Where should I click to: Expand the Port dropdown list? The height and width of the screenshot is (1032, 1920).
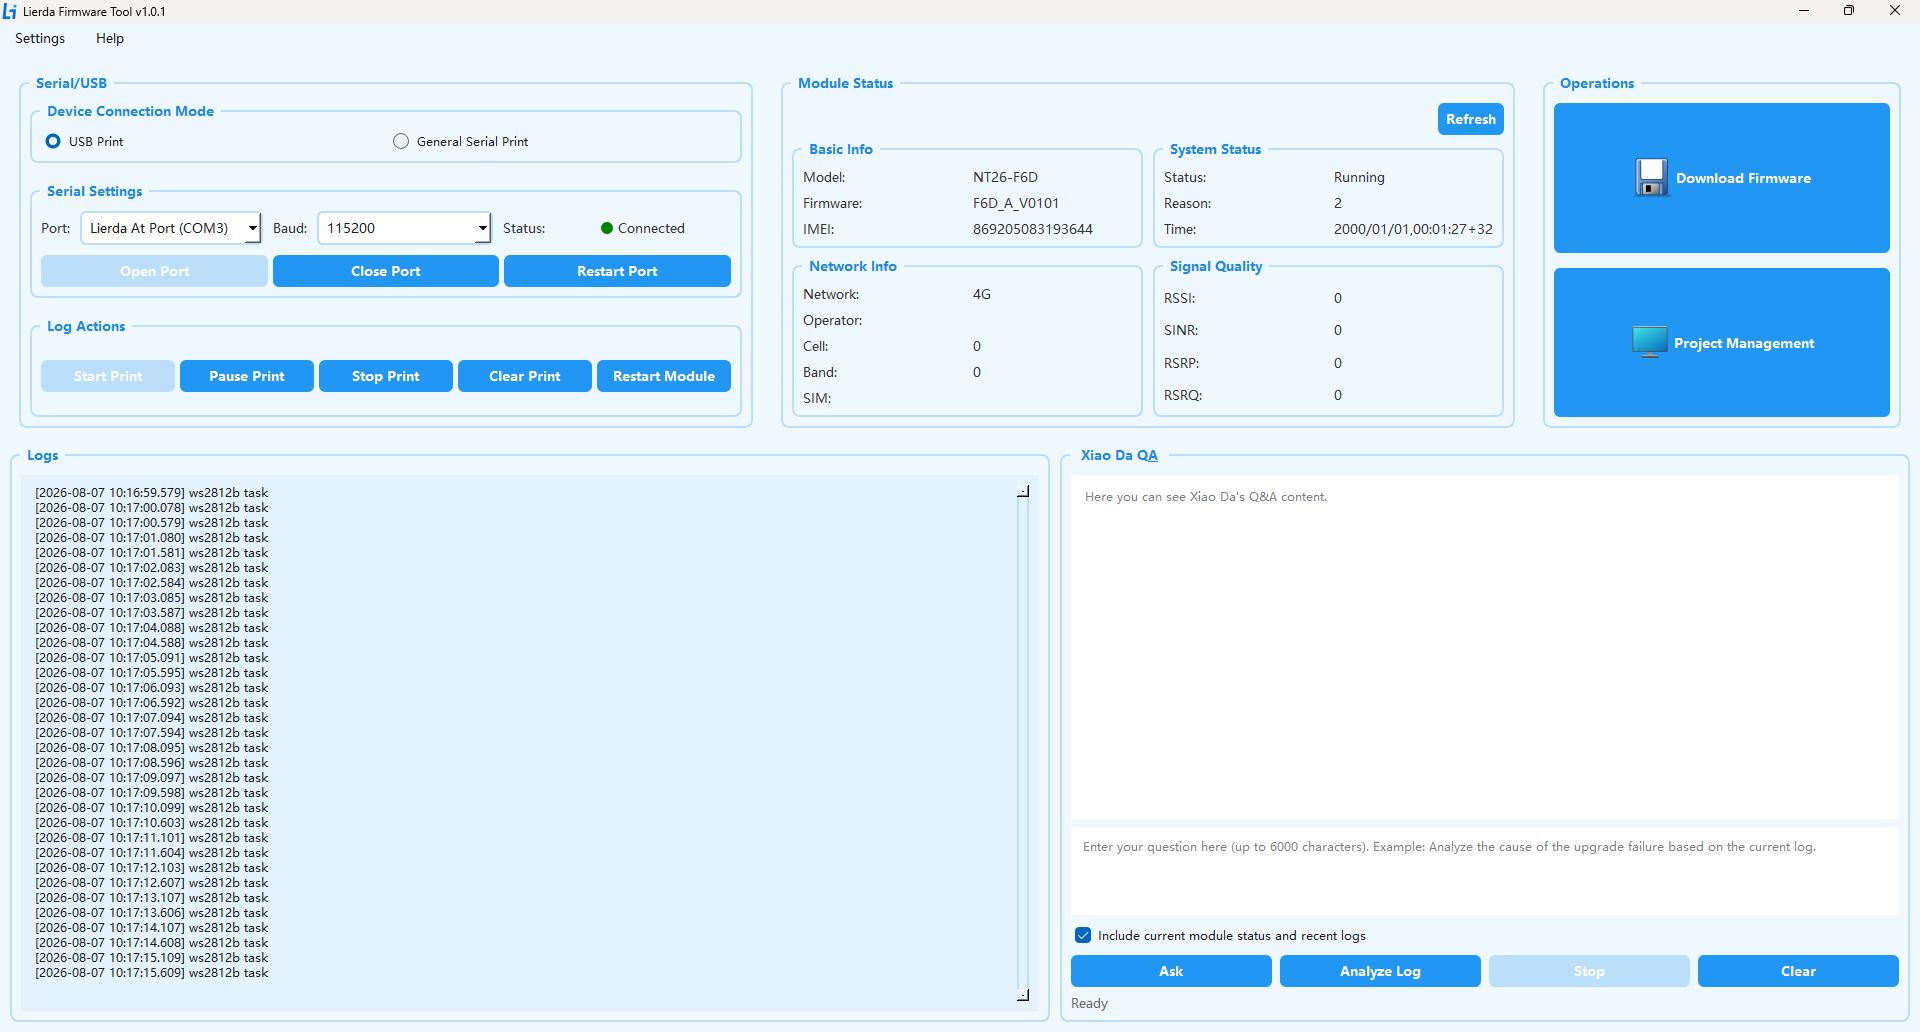(252, 228)
